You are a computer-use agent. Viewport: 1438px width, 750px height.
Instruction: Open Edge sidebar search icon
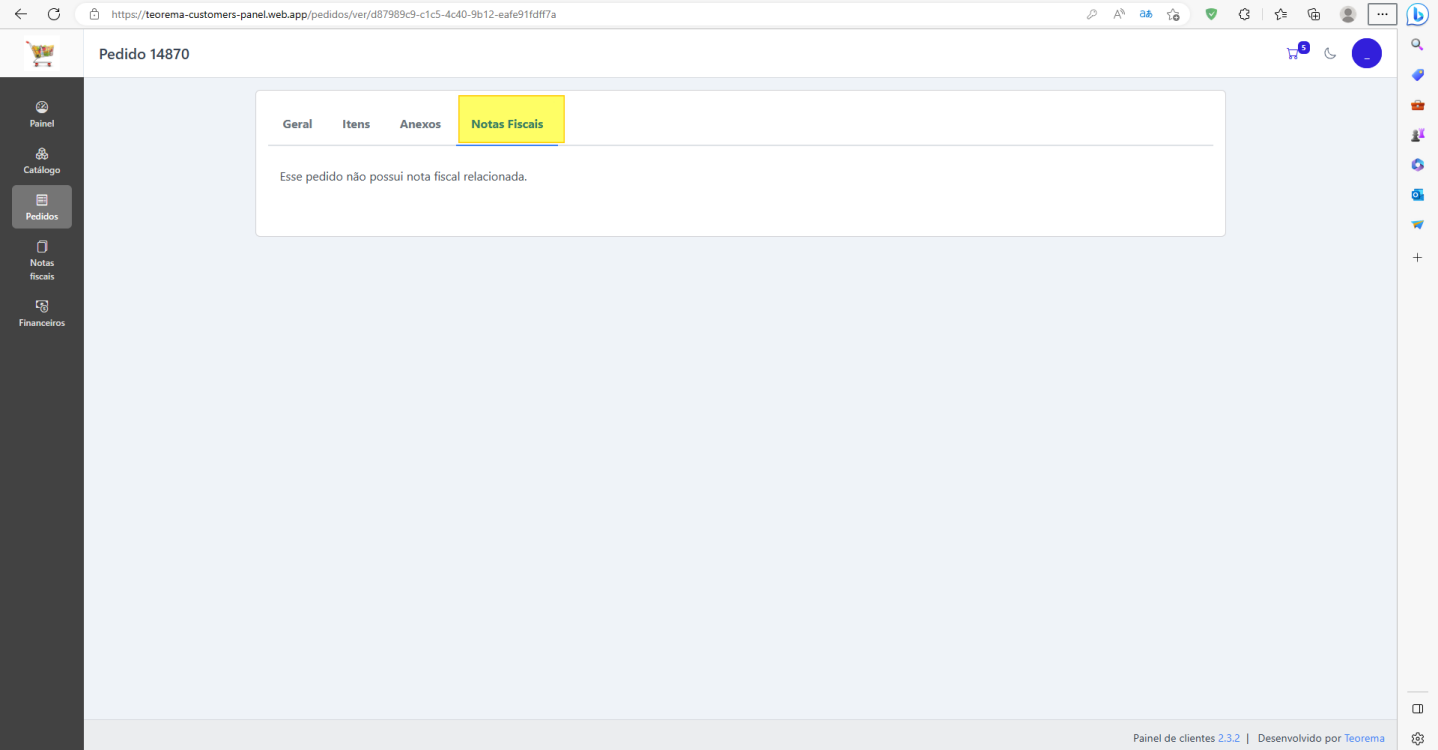coord(1417,45)
